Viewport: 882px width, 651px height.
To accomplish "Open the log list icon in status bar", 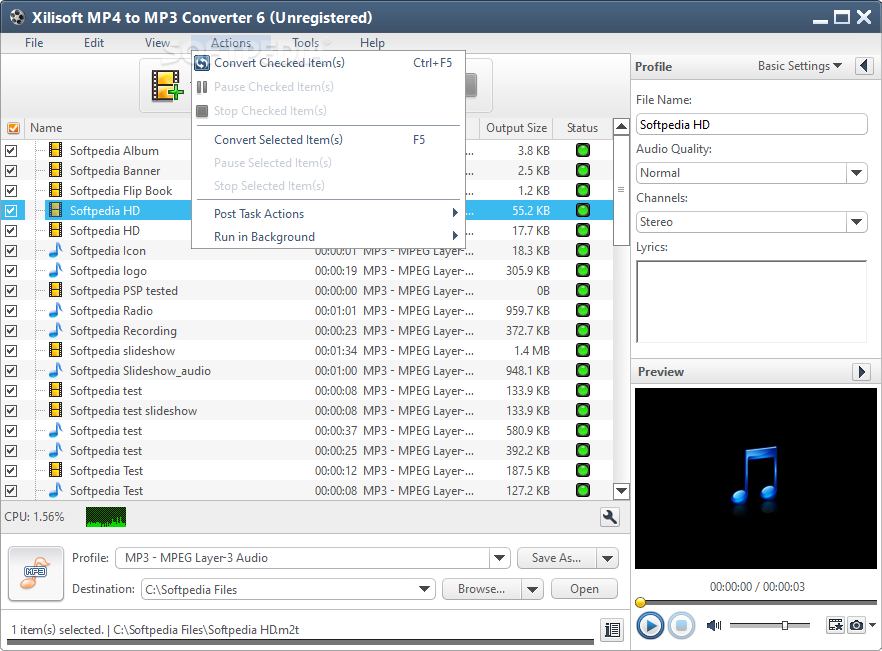I will [x=613, y=630].
